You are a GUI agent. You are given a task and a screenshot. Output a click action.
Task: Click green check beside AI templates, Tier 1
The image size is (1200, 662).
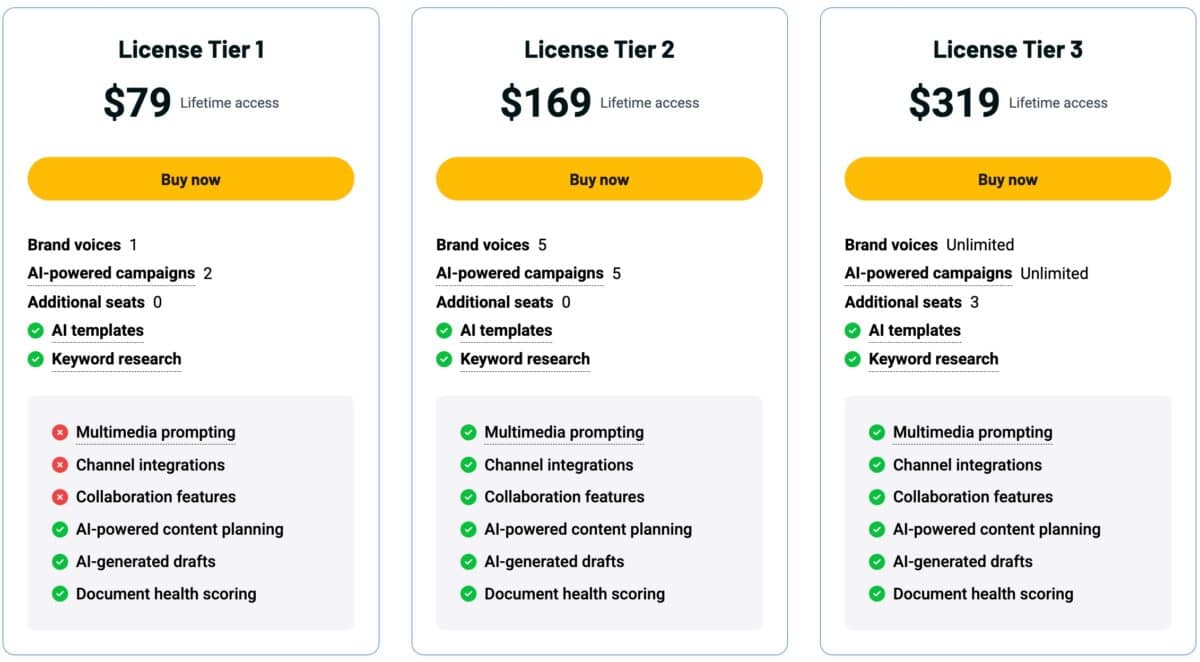click(36, 331)
